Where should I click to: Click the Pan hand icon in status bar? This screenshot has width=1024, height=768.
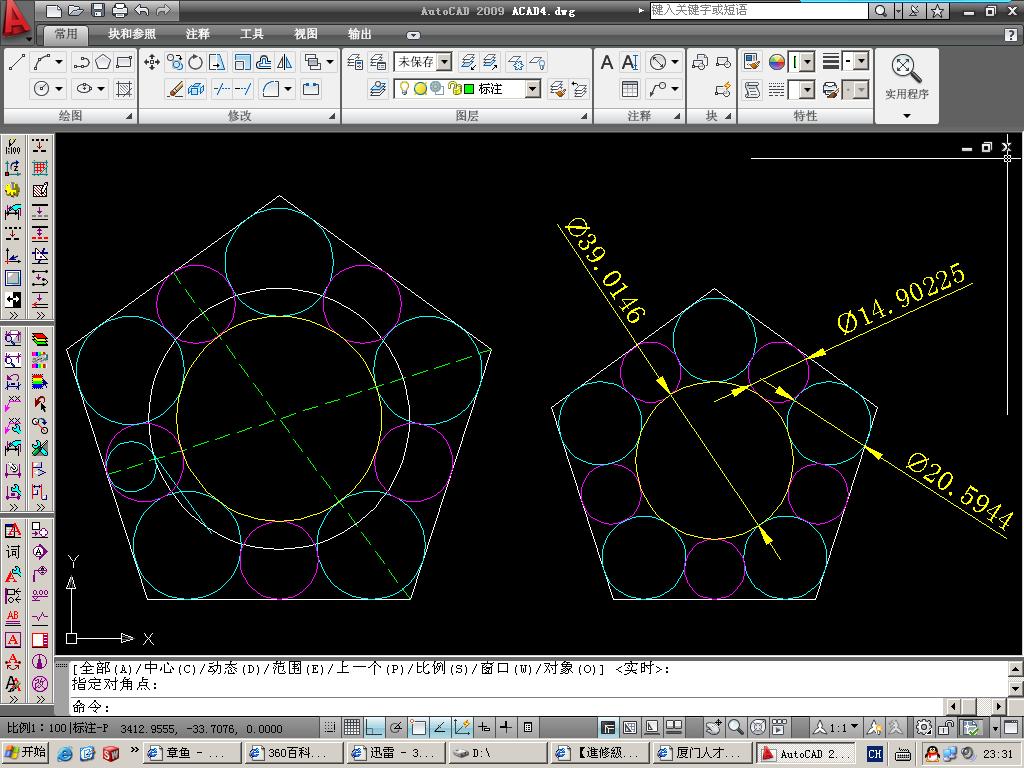point(714,727)
